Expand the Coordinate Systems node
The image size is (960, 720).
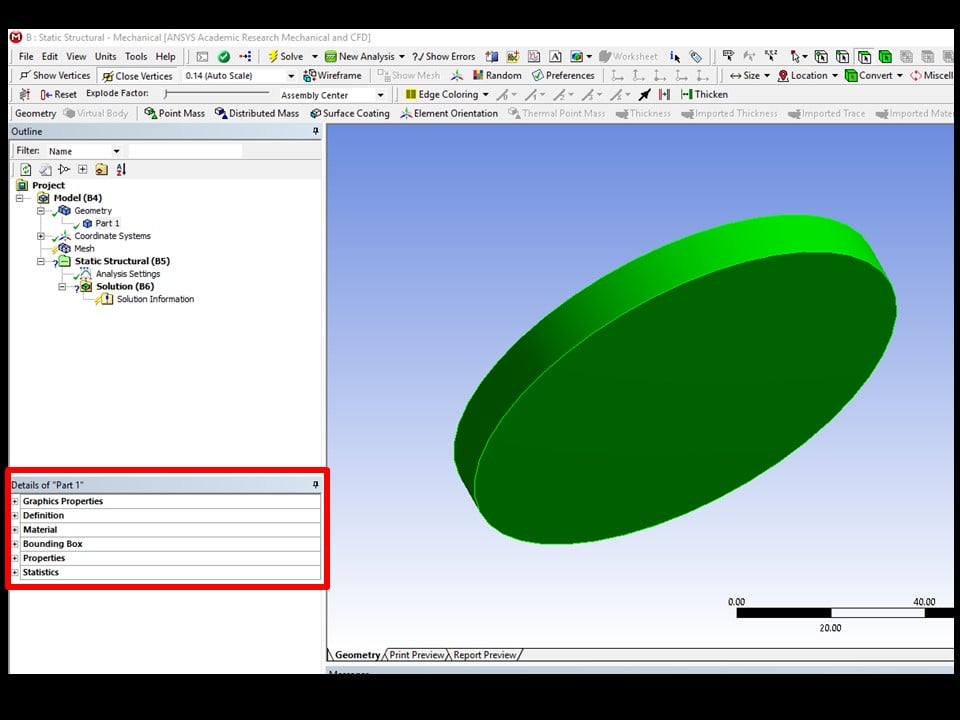pyautogui.click(x=41, y=236)
